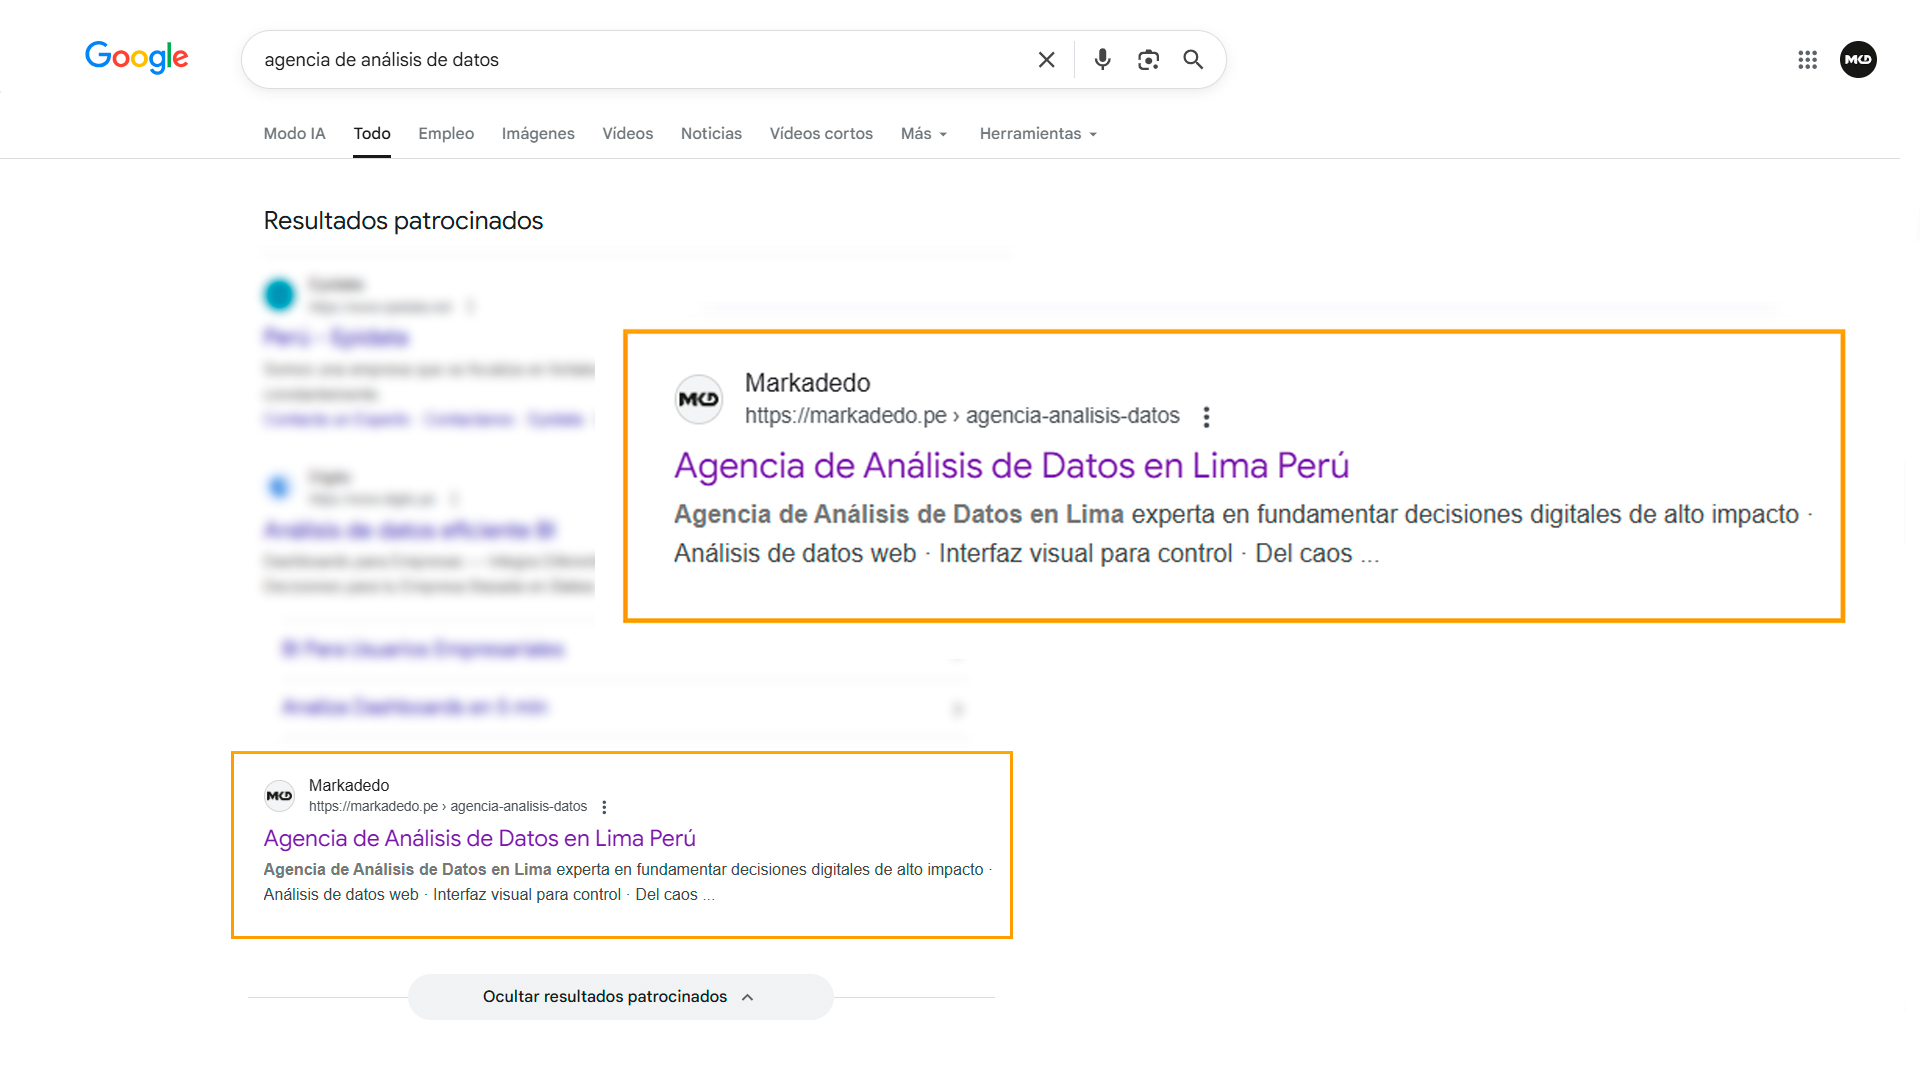Viewport: 1920px width, 1080px height.
Task: Open the Herramientas dropdown
Action: point(1037,133)
